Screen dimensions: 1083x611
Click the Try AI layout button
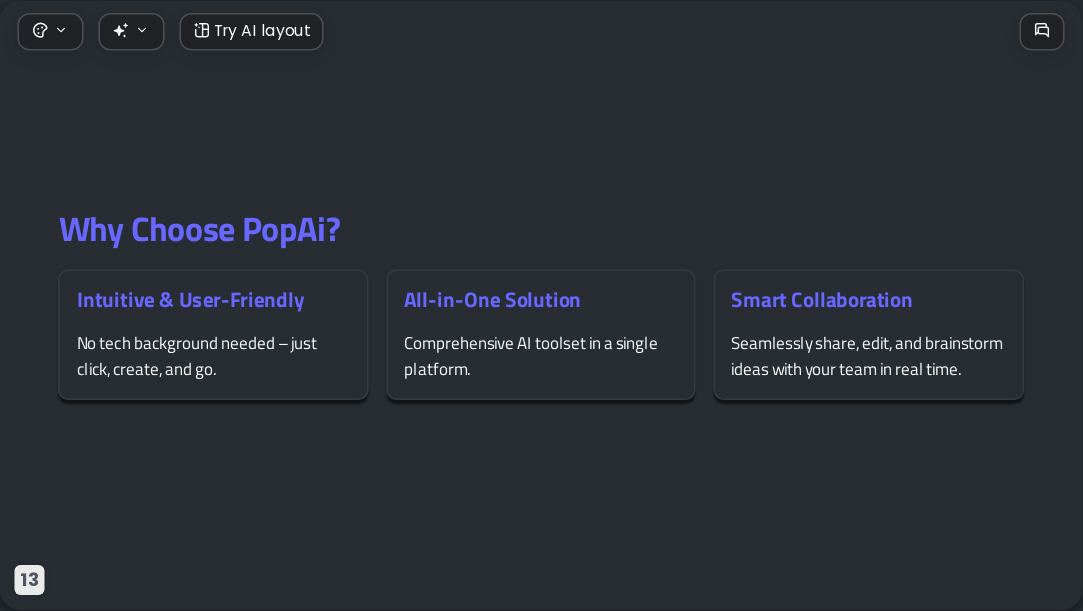click(x=251, y=31)
